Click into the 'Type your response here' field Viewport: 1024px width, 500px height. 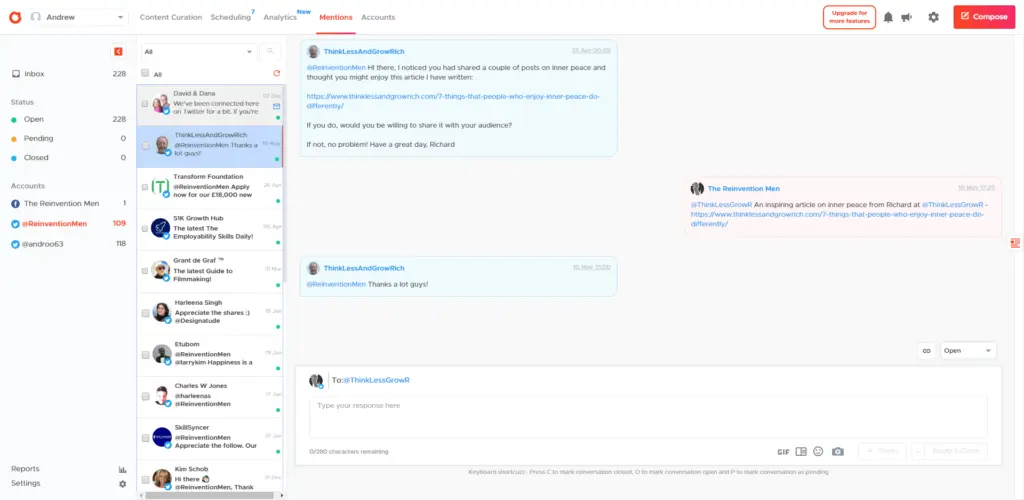[647, 415]
